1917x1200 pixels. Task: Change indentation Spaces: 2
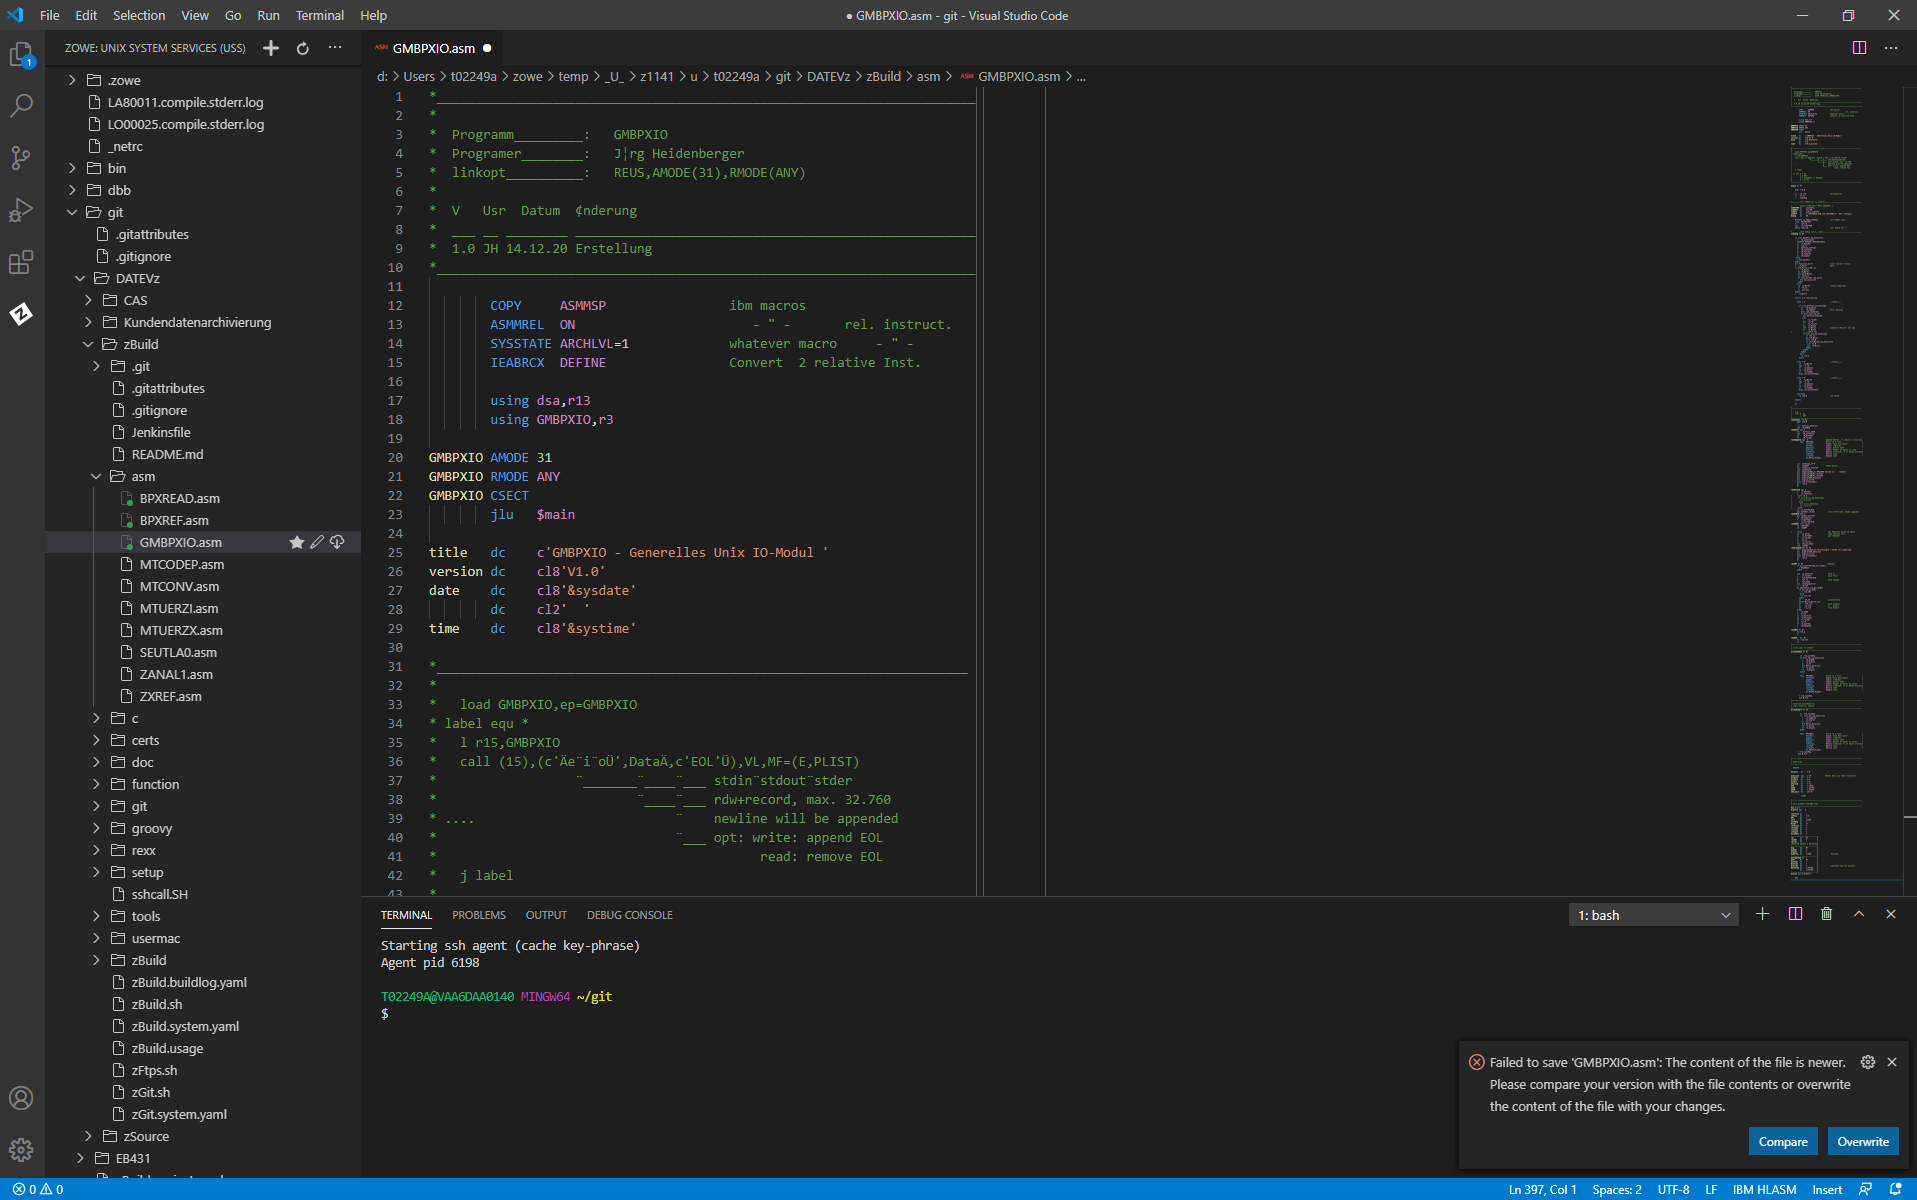point(1617,1189)
